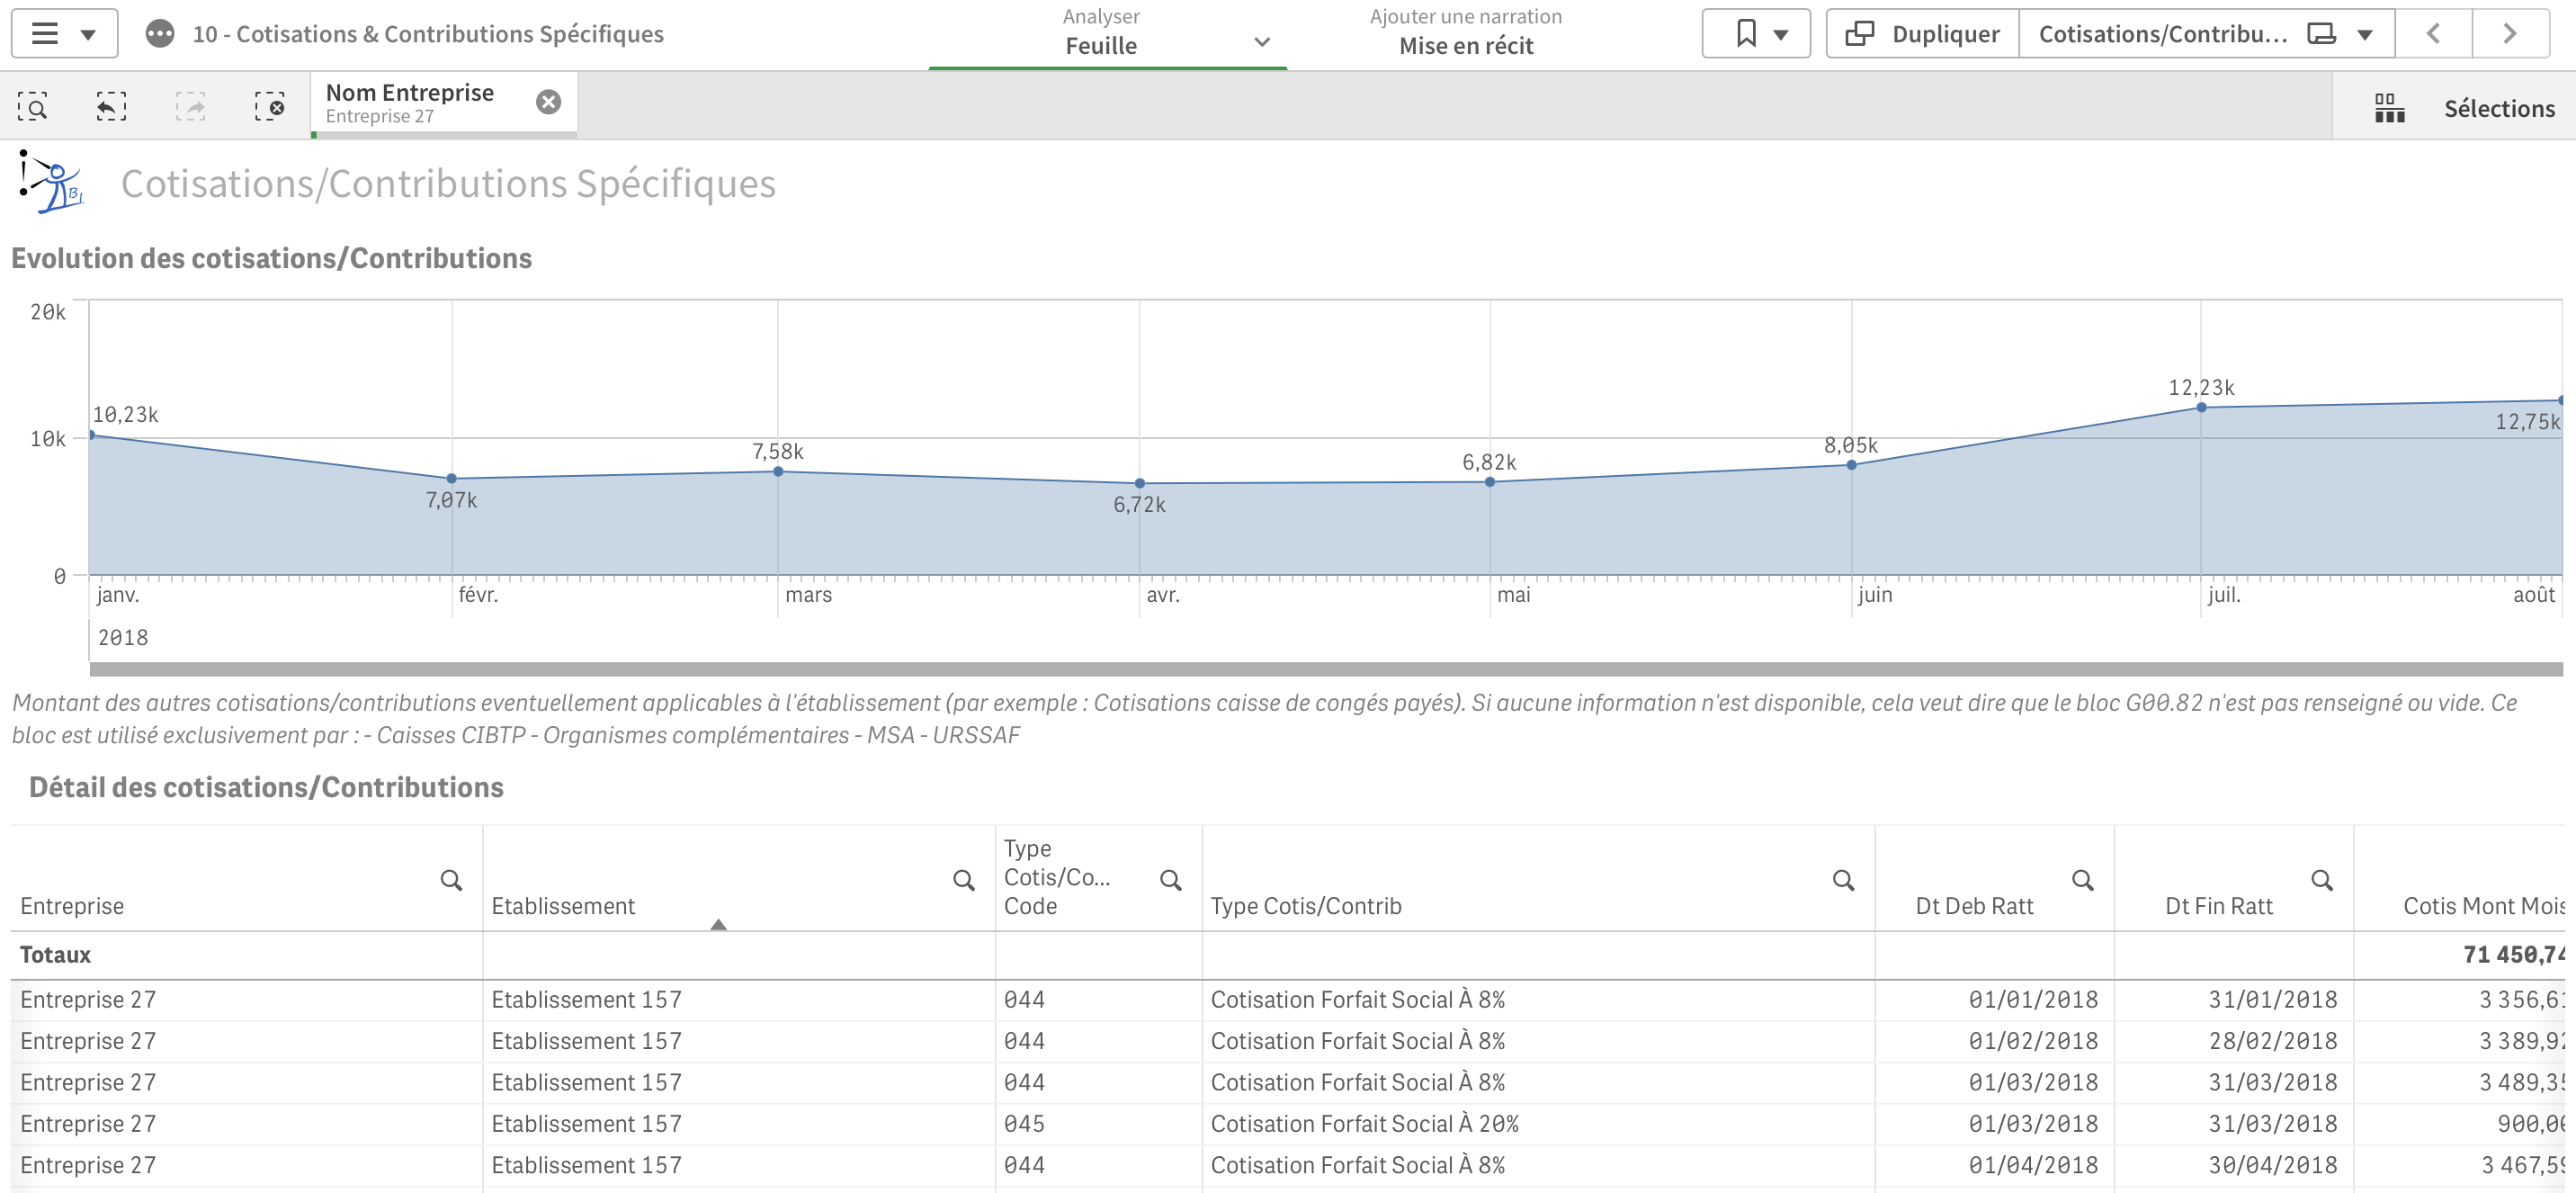Step back one selection
Image resolution: width=2576 pixels, height=1193 pixels.
[111, 106]
